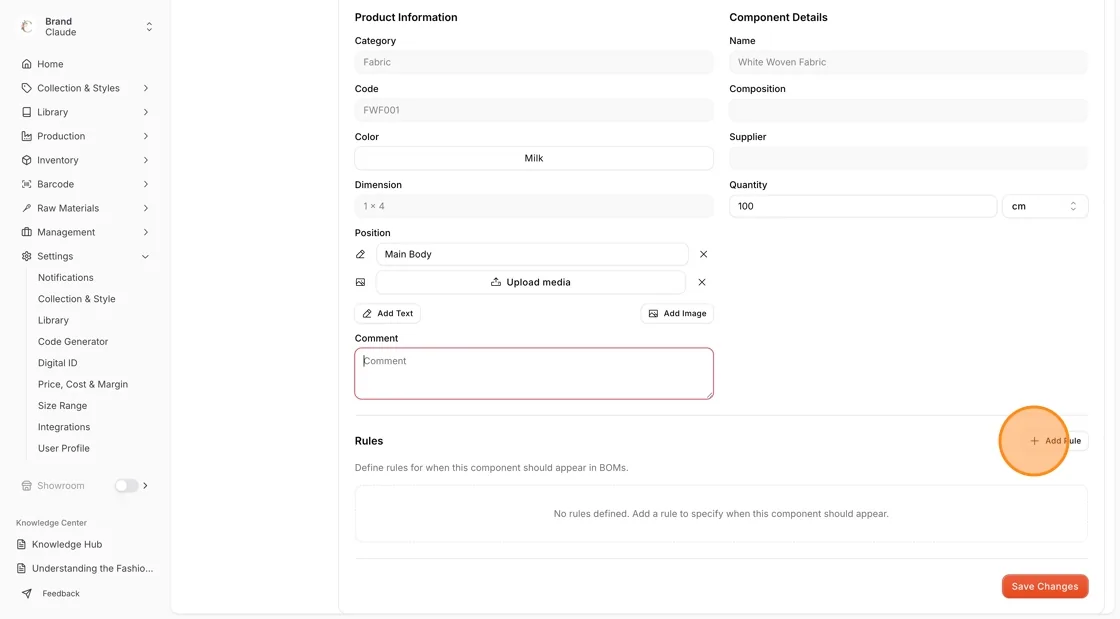
Task: Click the Brand Claude logo icon
Action: click(x=27, y=26)
